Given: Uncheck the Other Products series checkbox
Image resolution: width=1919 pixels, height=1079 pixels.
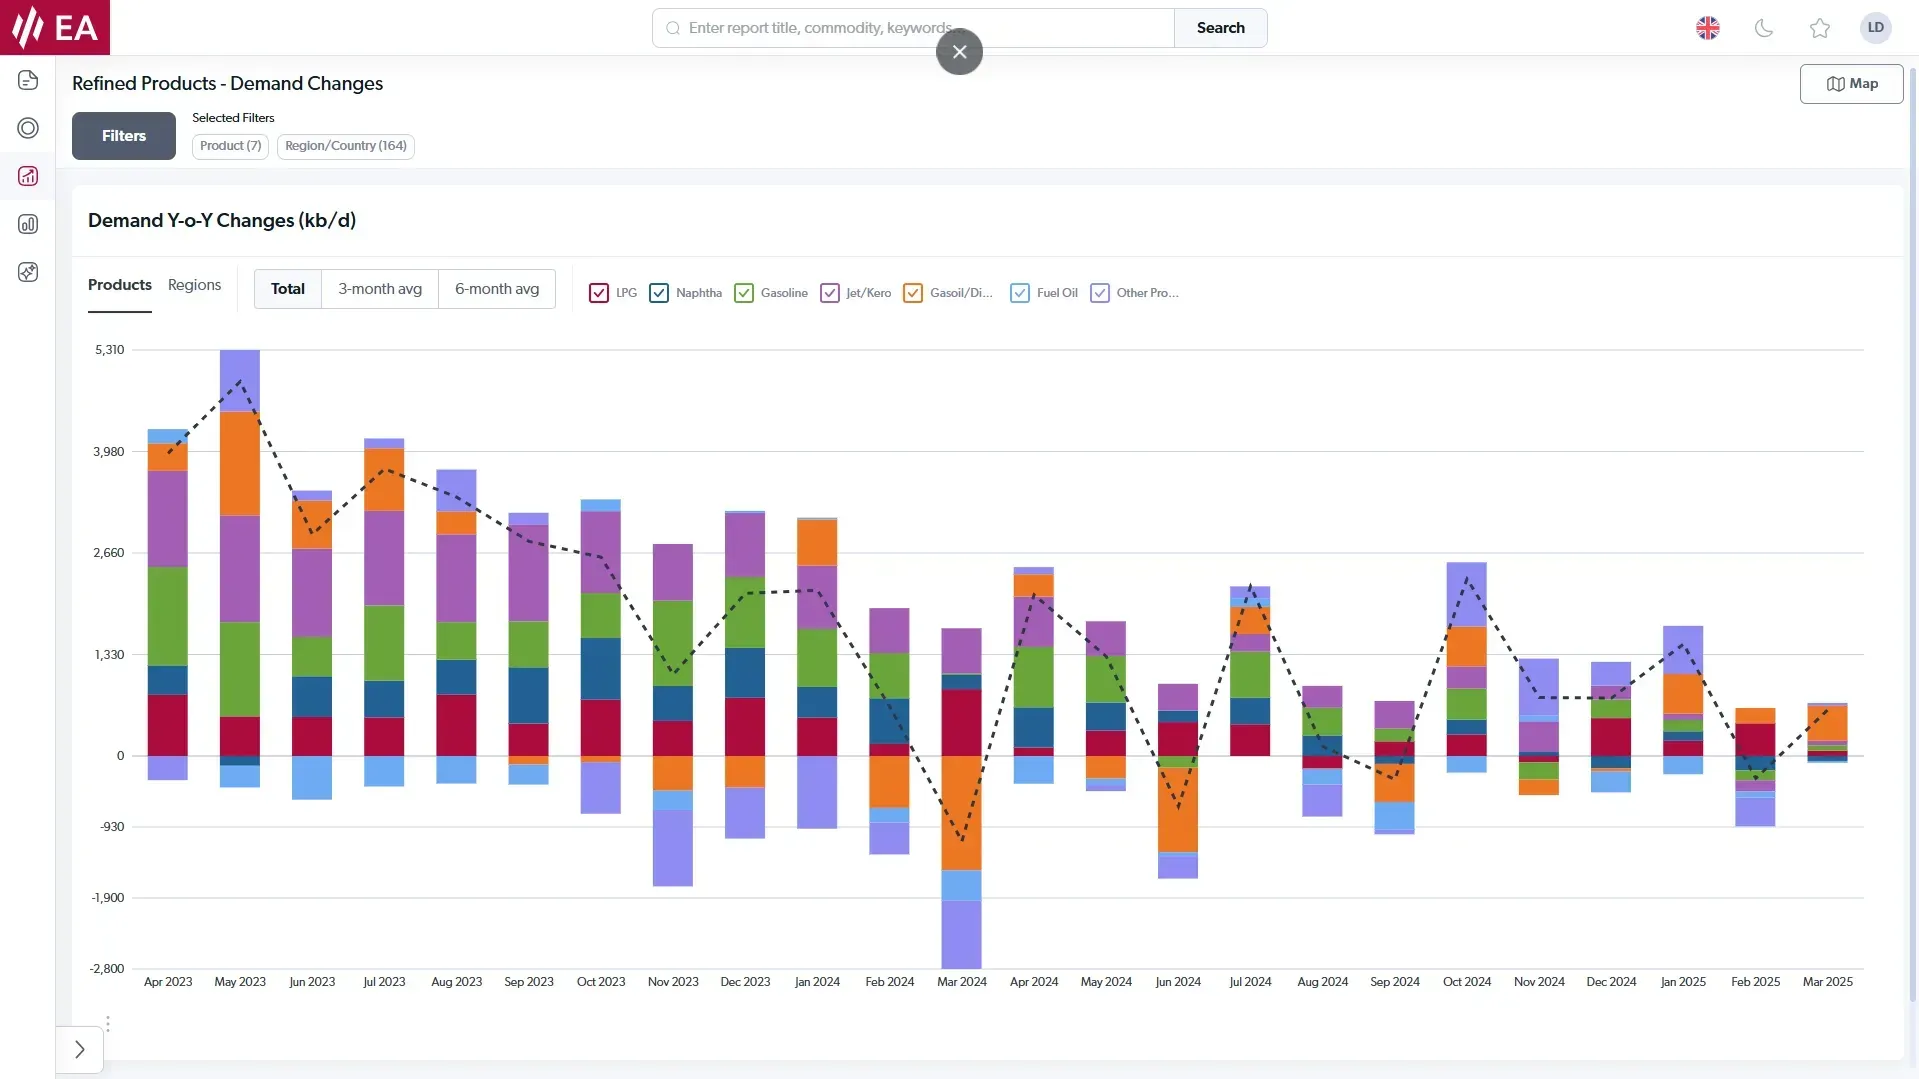Looking at the screenshot, I should click(1100, 293).
